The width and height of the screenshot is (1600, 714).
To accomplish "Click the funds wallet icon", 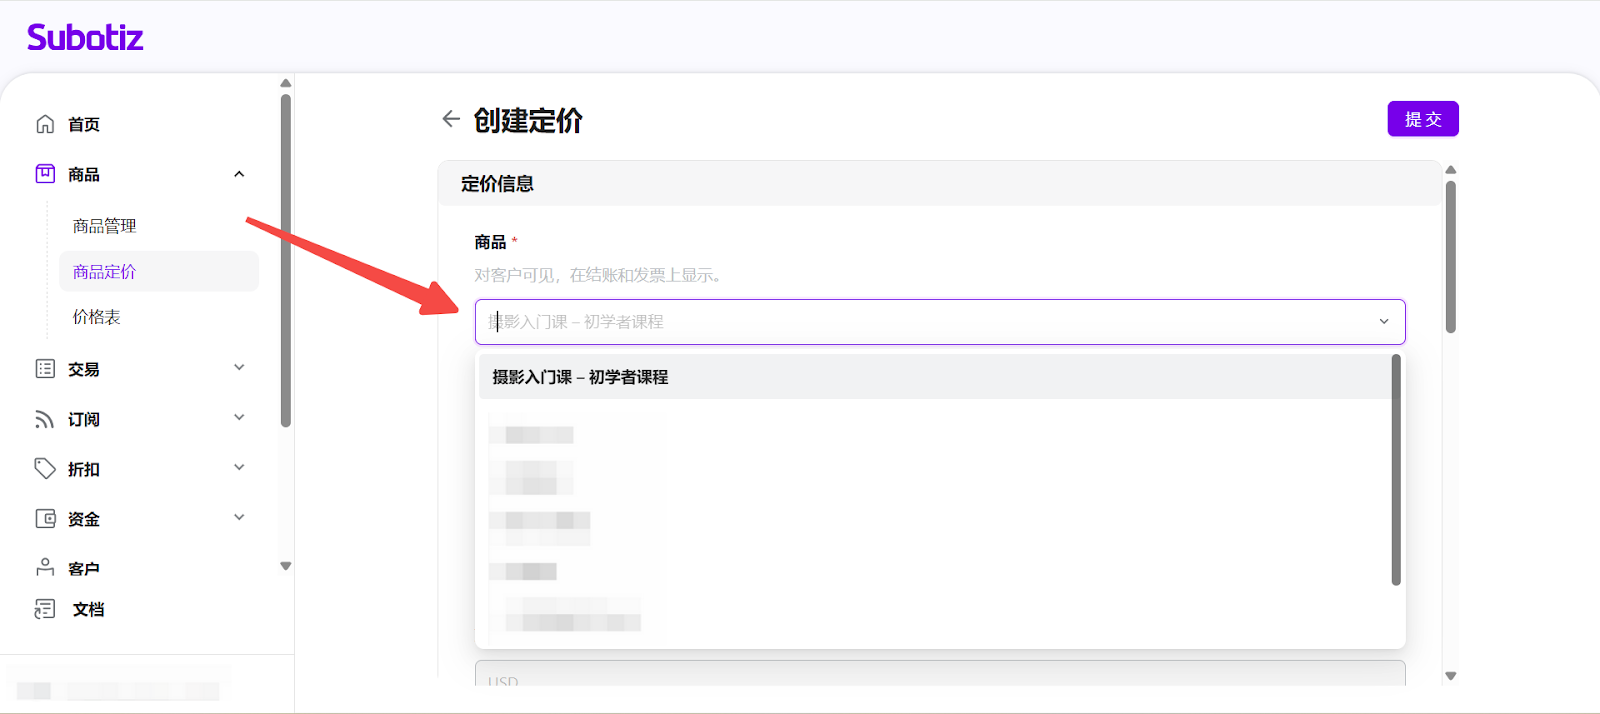I will (45, 518).
